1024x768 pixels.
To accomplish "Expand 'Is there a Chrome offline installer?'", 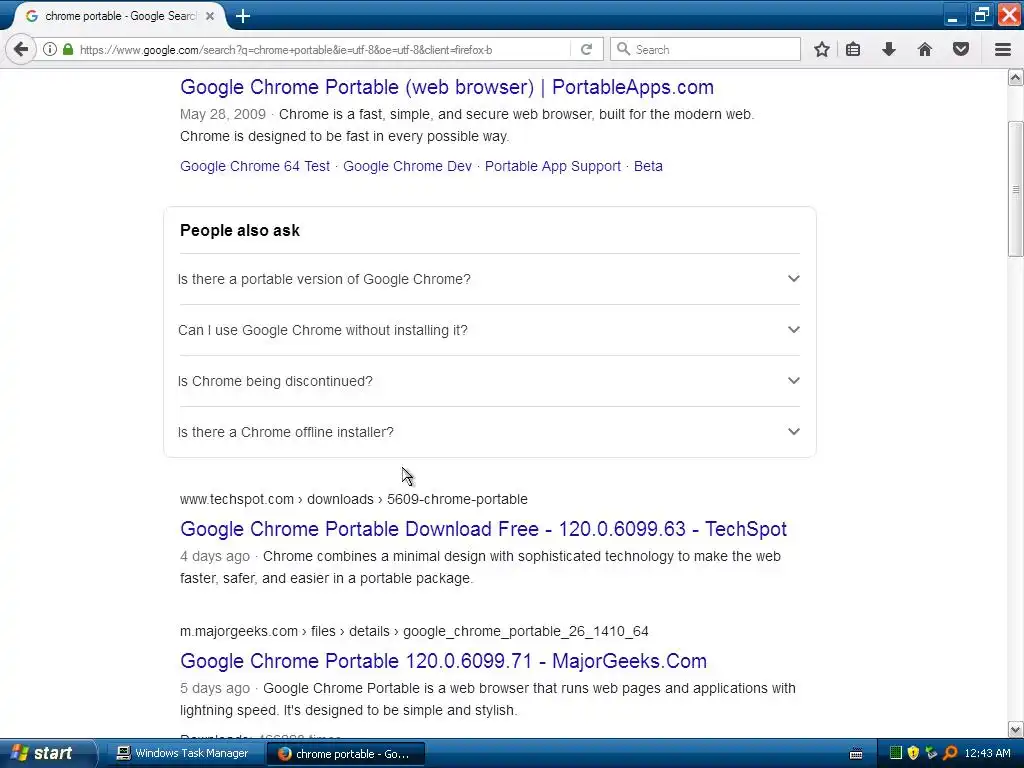I will (x=489, y=432).
